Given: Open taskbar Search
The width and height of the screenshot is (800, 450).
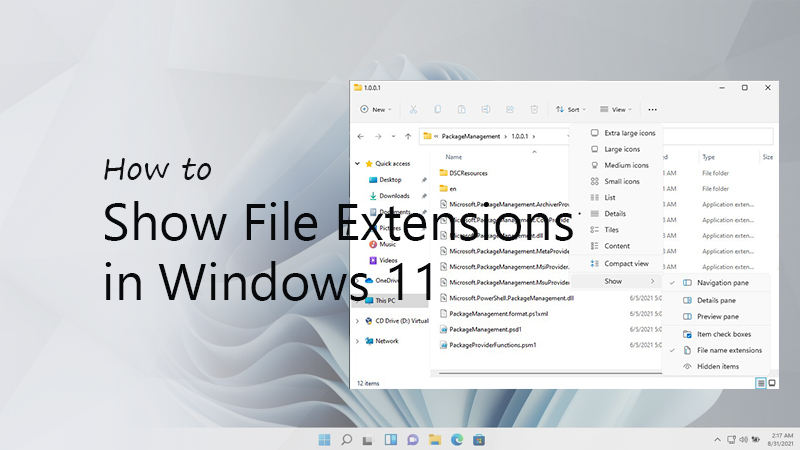Looking at the screenshot, I should tap(346, 439).
